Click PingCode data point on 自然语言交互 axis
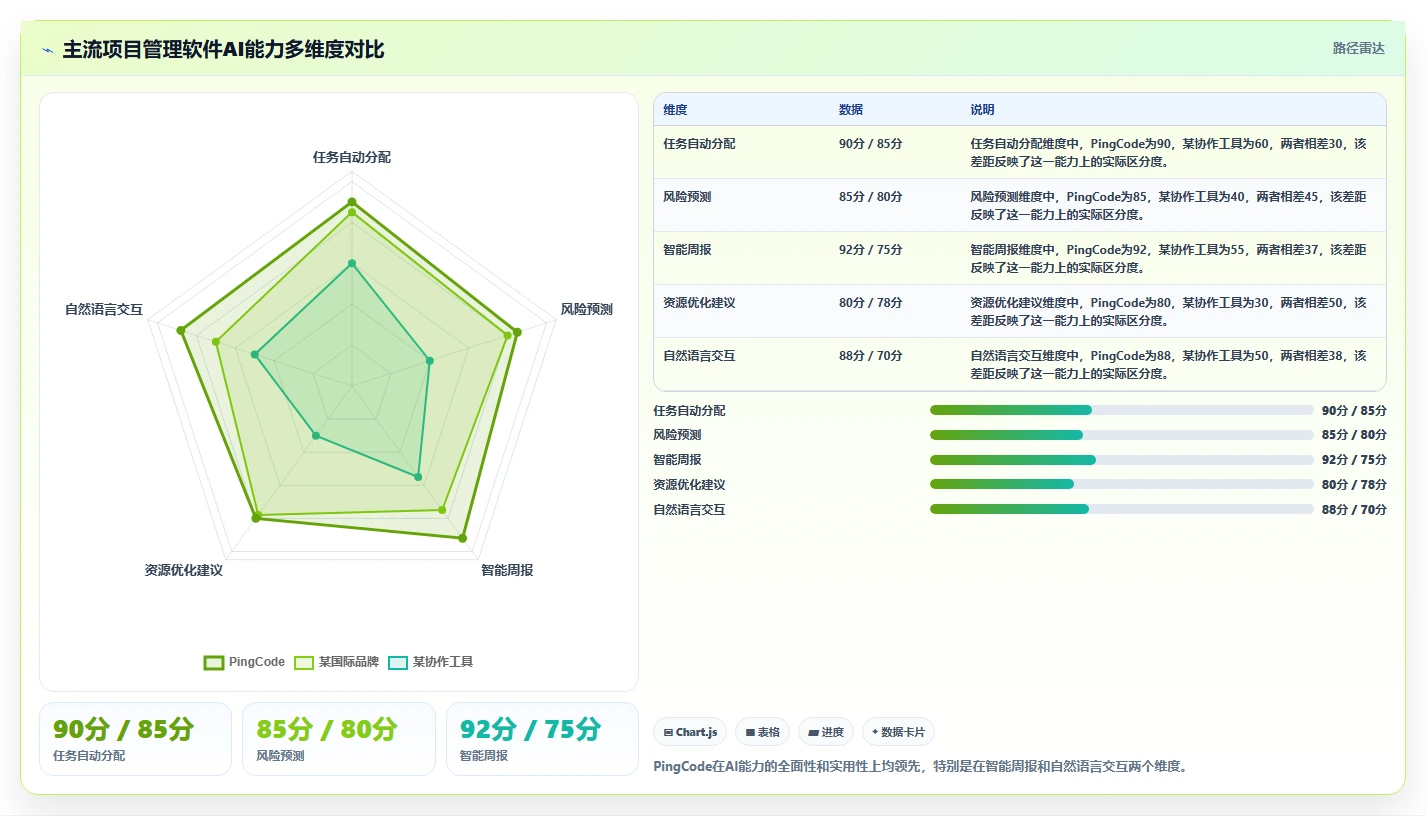The height and width of the screenshot is (816, 1426). (181, 330)
